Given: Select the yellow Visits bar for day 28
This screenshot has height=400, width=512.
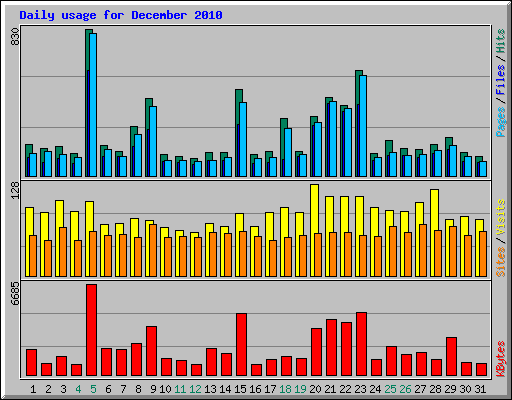Looking at the screenshot, I should tap(433, 233).
